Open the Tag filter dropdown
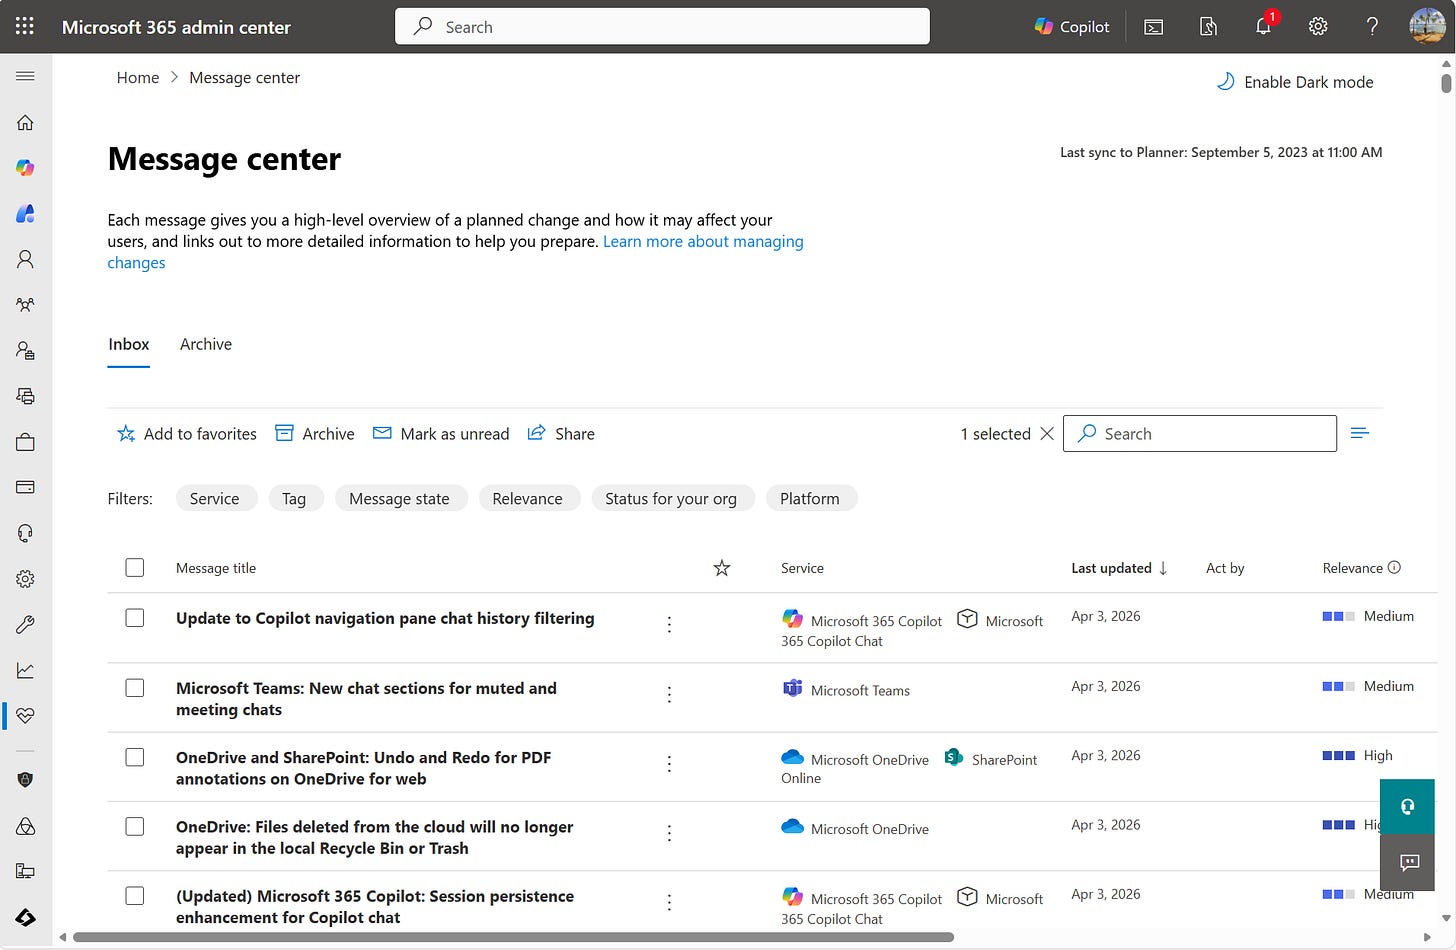This screenshot has height=950, width=1456. tap(294, 498)
